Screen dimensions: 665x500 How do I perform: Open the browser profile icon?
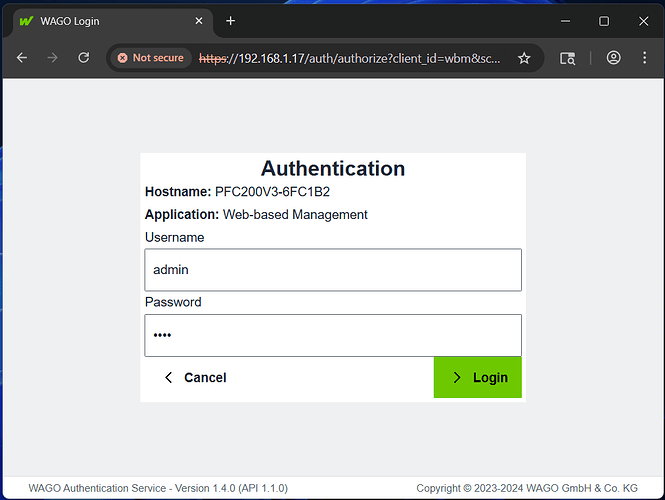(x=613, y=58)
